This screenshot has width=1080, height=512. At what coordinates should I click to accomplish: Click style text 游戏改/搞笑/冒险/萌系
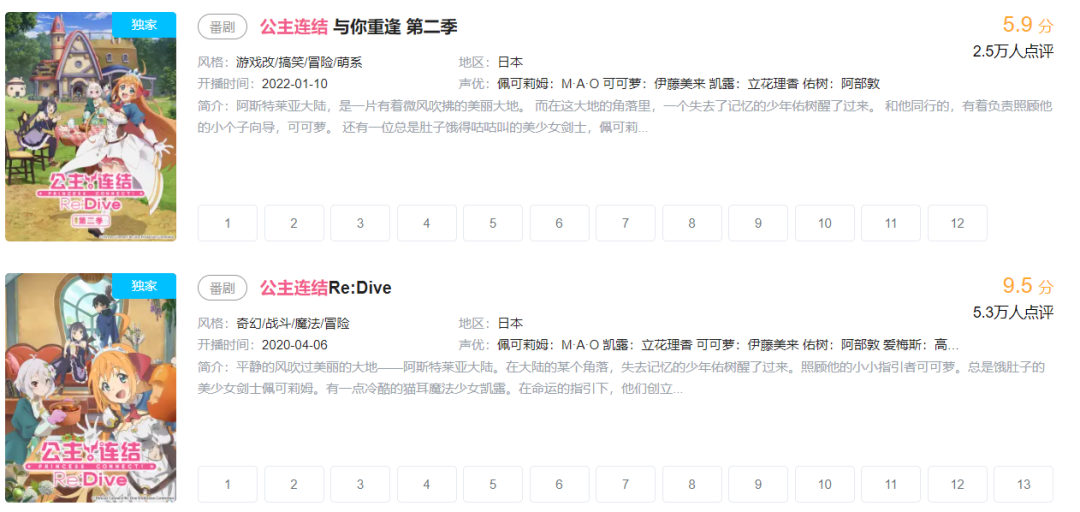coord(299,63)
